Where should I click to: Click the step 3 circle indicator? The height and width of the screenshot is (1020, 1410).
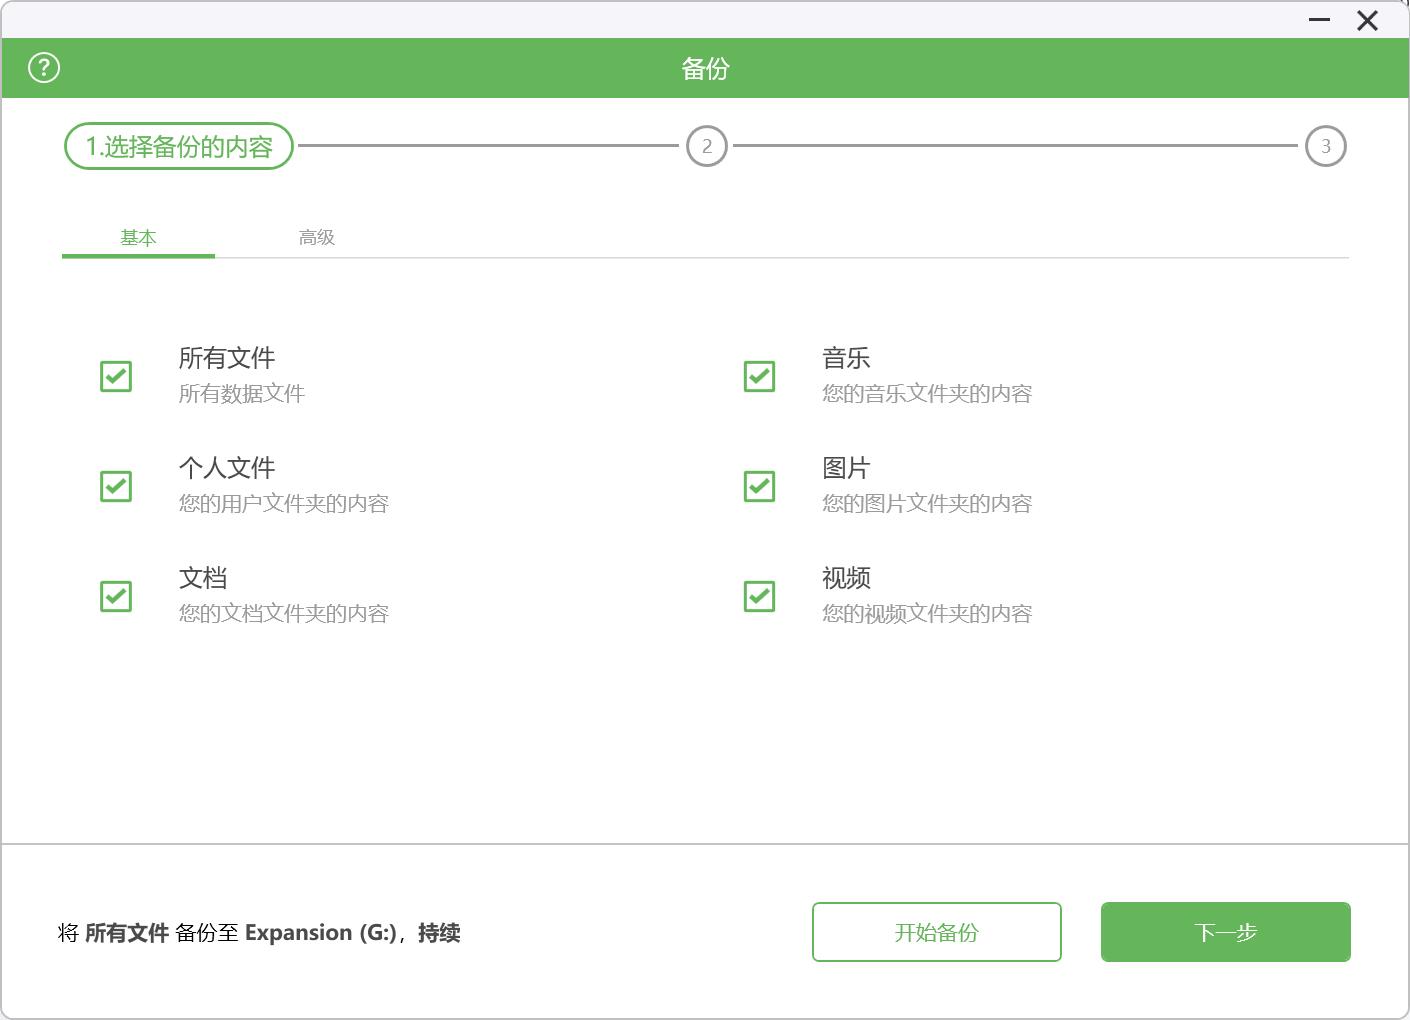(1325, 146)
